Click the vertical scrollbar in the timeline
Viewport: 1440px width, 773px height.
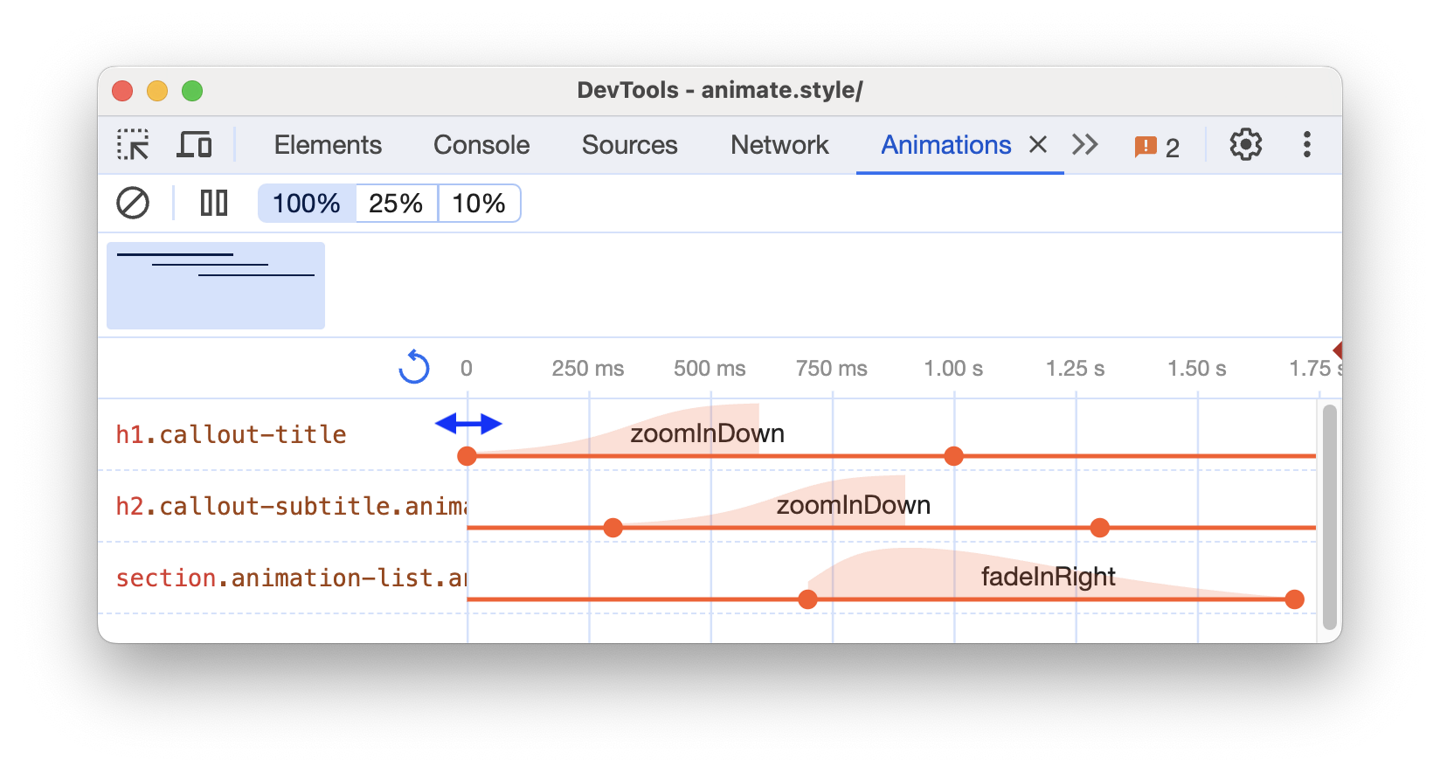[1330, 510]
